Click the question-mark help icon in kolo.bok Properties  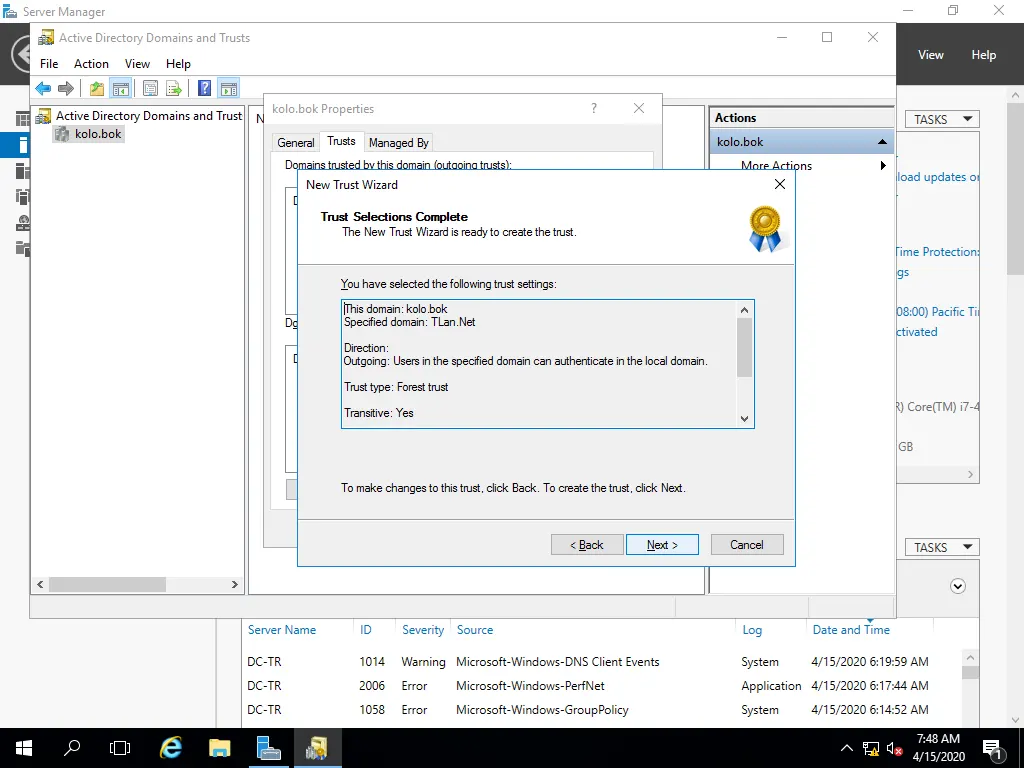point(594,108)
